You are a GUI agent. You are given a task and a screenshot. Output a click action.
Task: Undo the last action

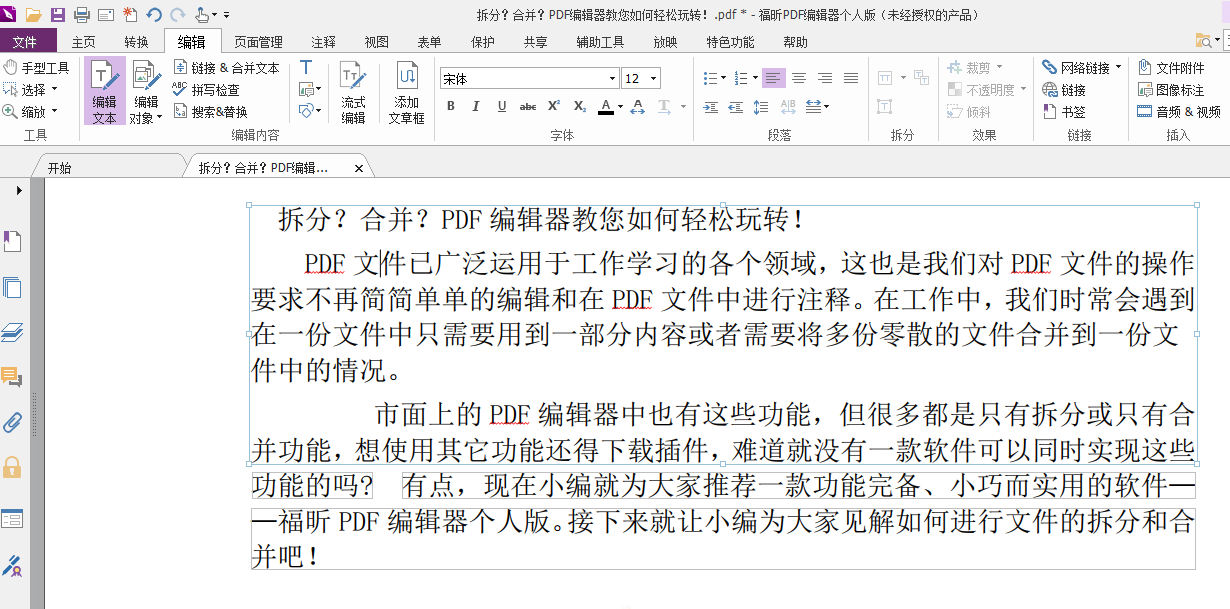click(x=153, y=14)
